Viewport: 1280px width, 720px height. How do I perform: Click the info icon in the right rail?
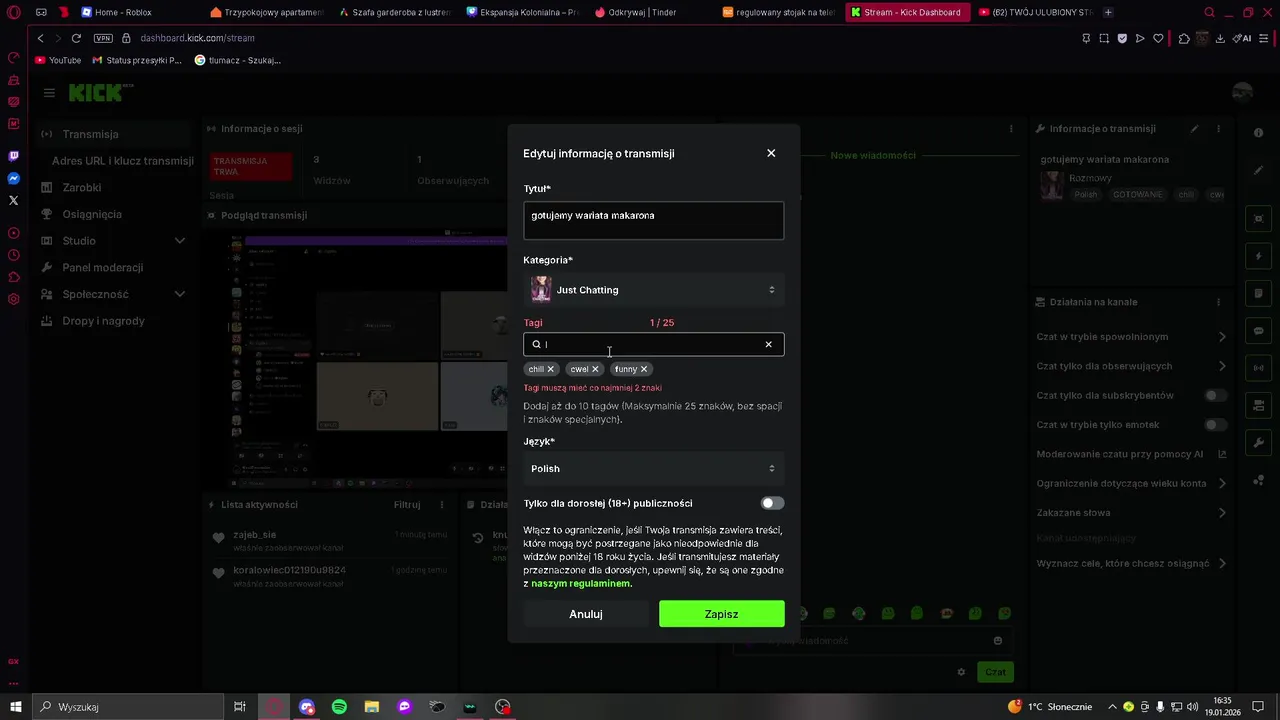1258,133
